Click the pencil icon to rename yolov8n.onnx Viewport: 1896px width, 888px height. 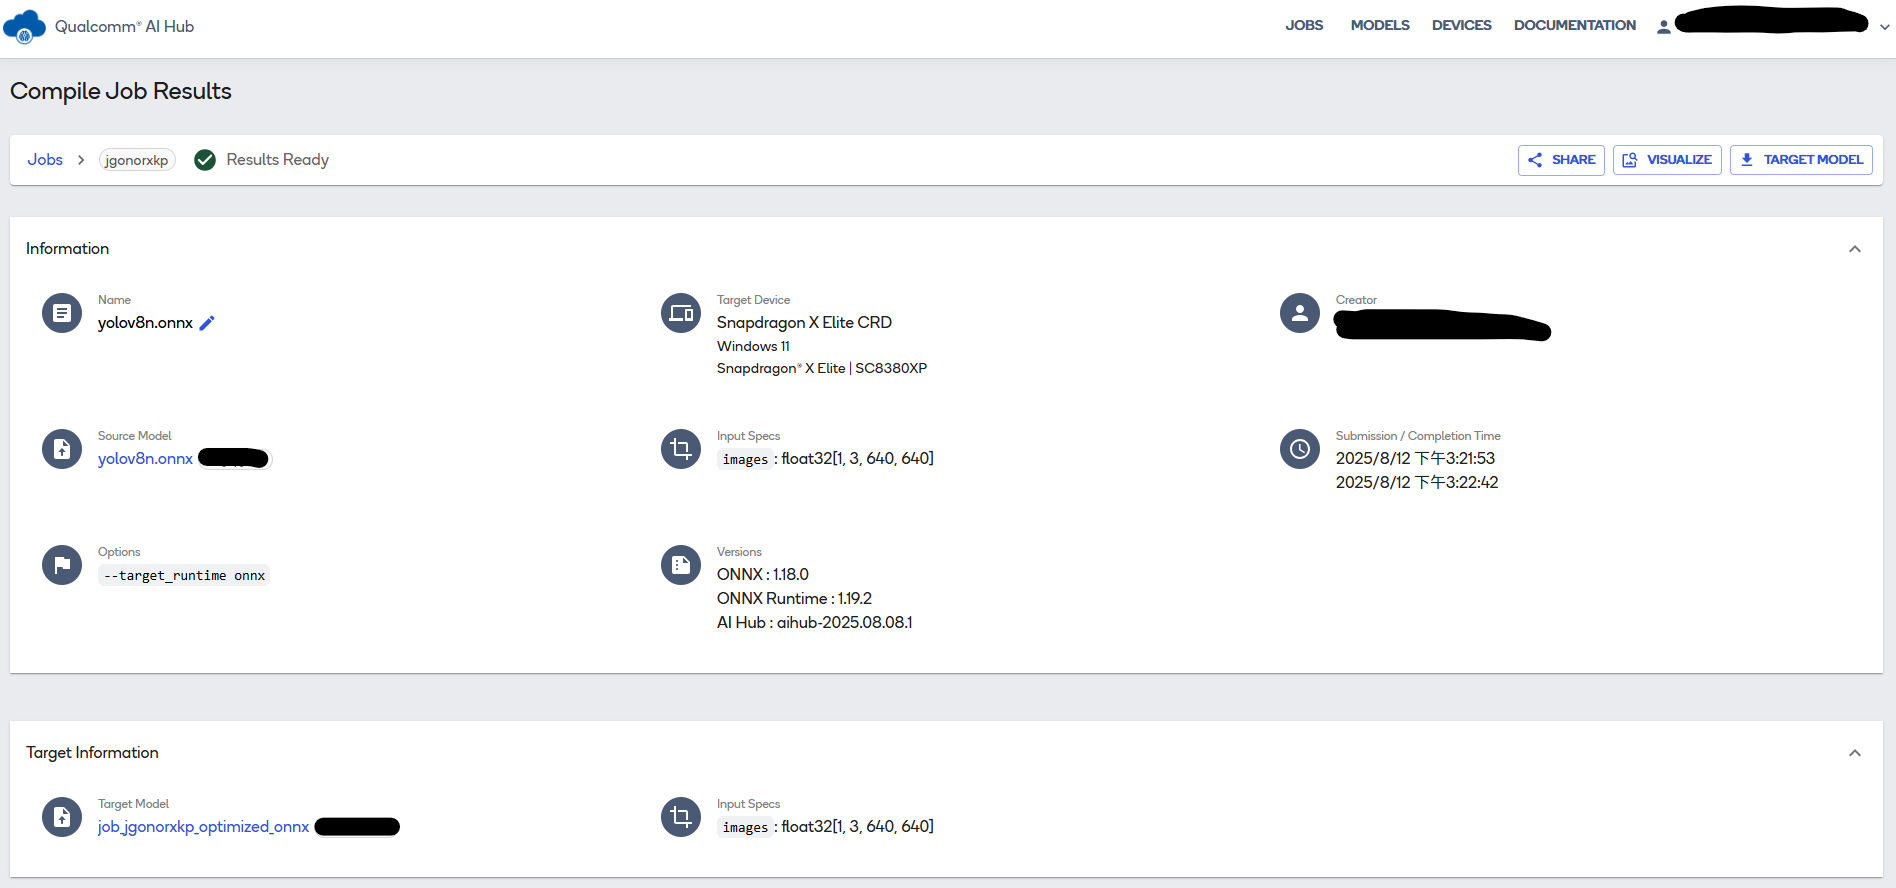(x=207, y=323)
